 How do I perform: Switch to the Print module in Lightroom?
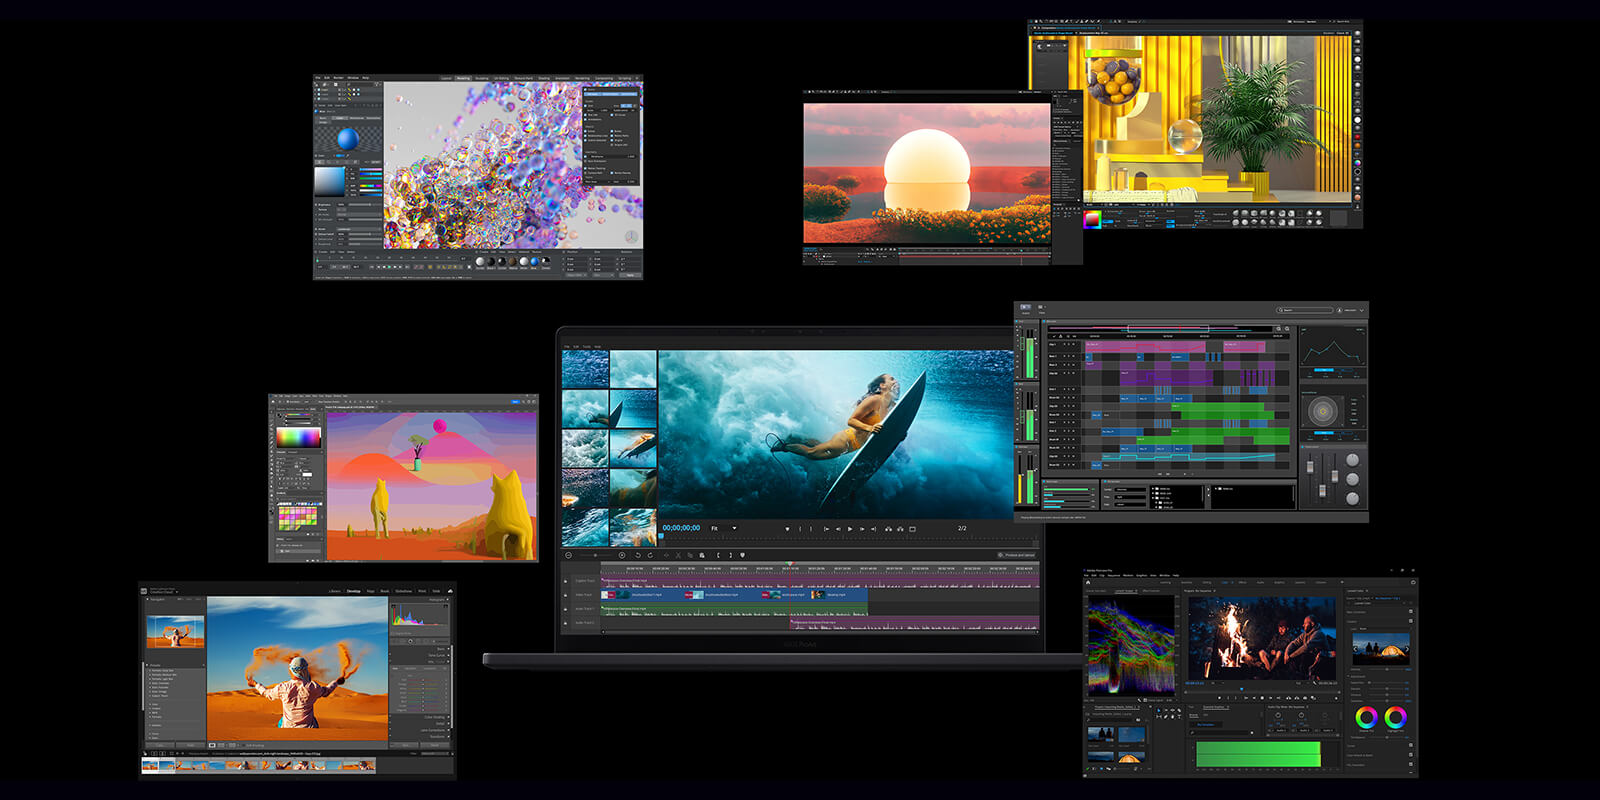coord(422,591)
